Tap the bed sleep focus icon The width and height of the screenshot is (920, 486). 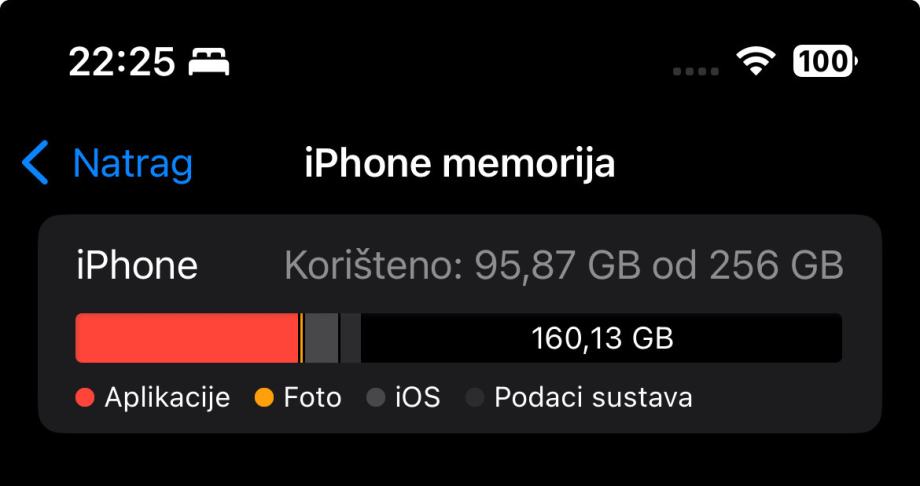click(x=209, y=62)
